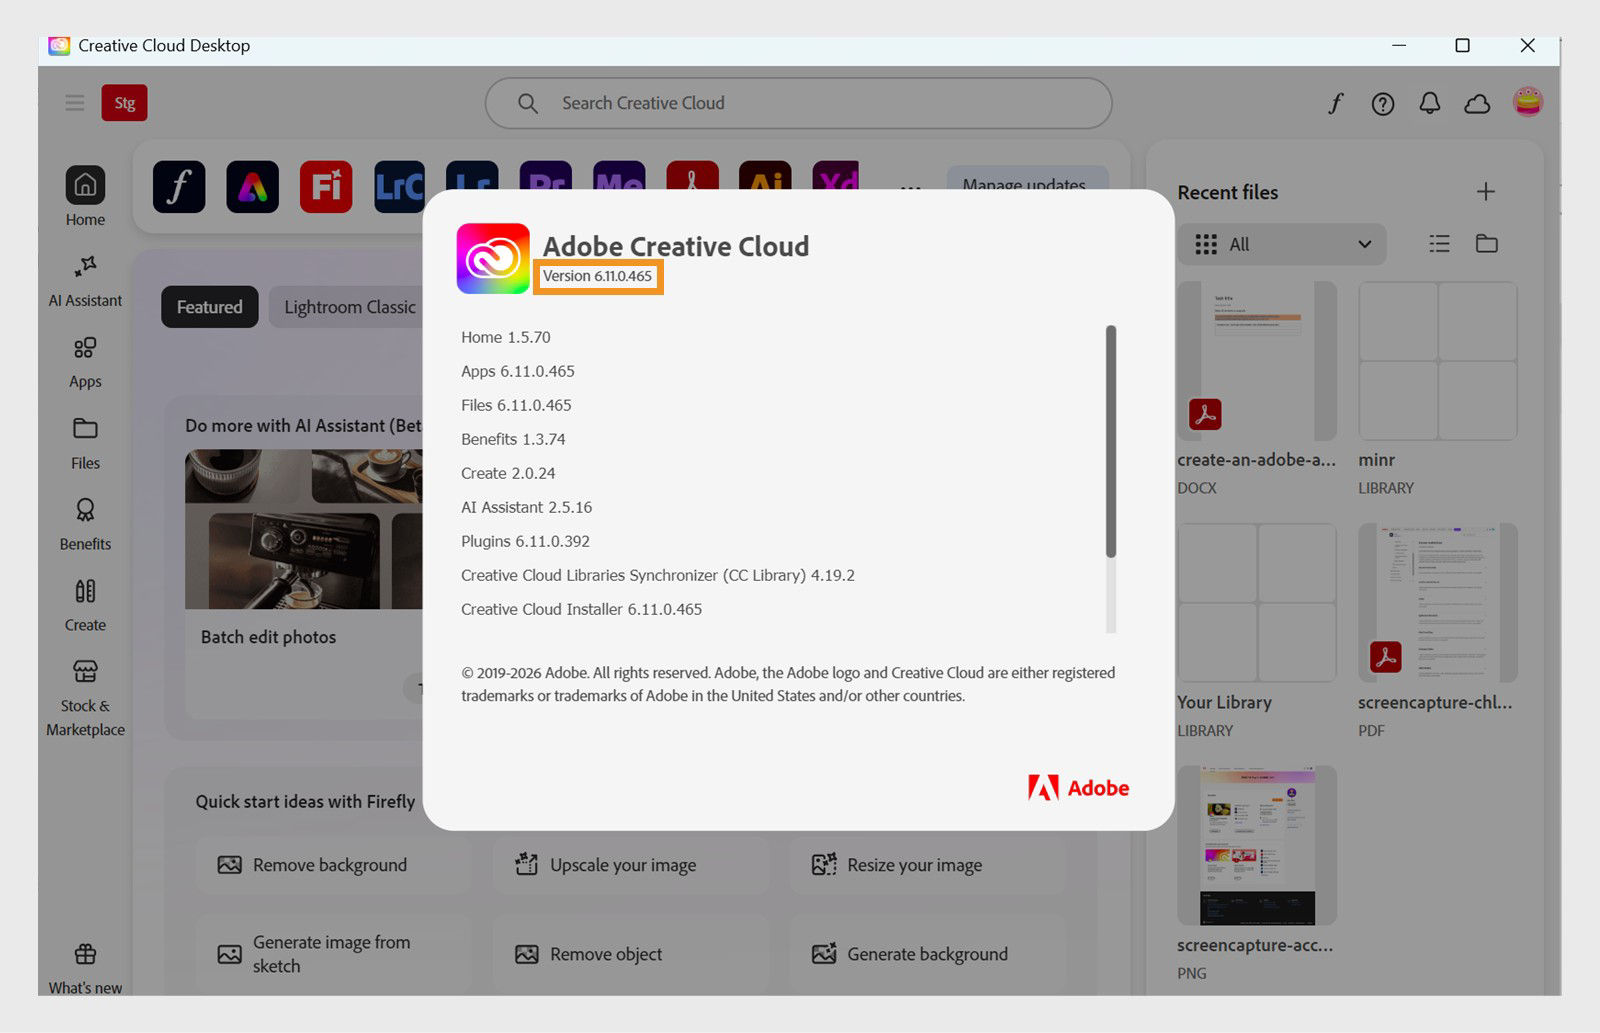This screenshot has height=1033, width=1600.
Task: Open screencapture-acc... PNG thumbnail
Action: point(1257,846)
